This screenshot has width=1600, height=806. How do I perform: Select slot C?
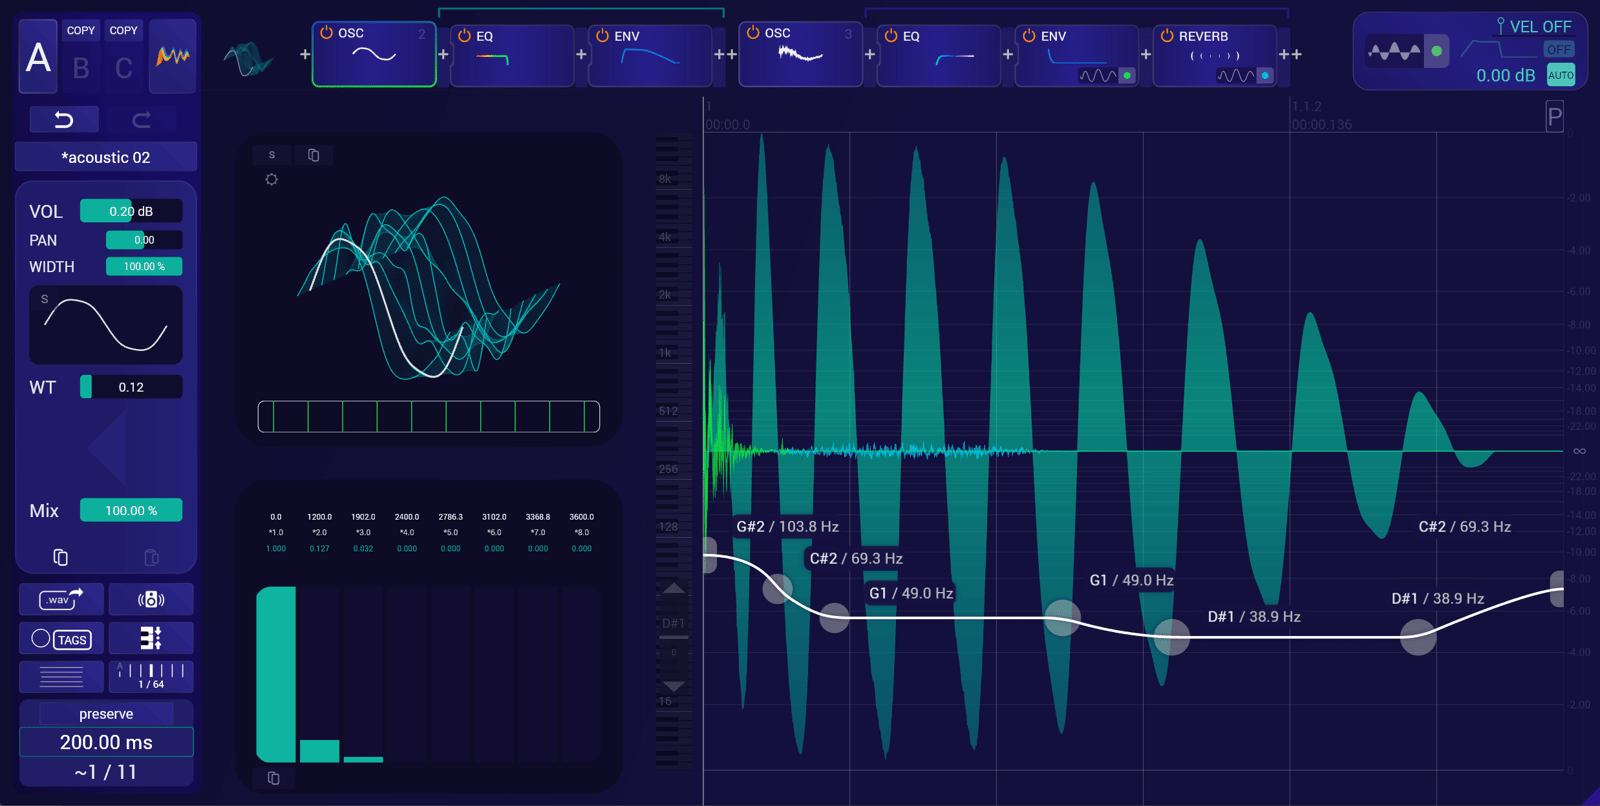(124, 68)
